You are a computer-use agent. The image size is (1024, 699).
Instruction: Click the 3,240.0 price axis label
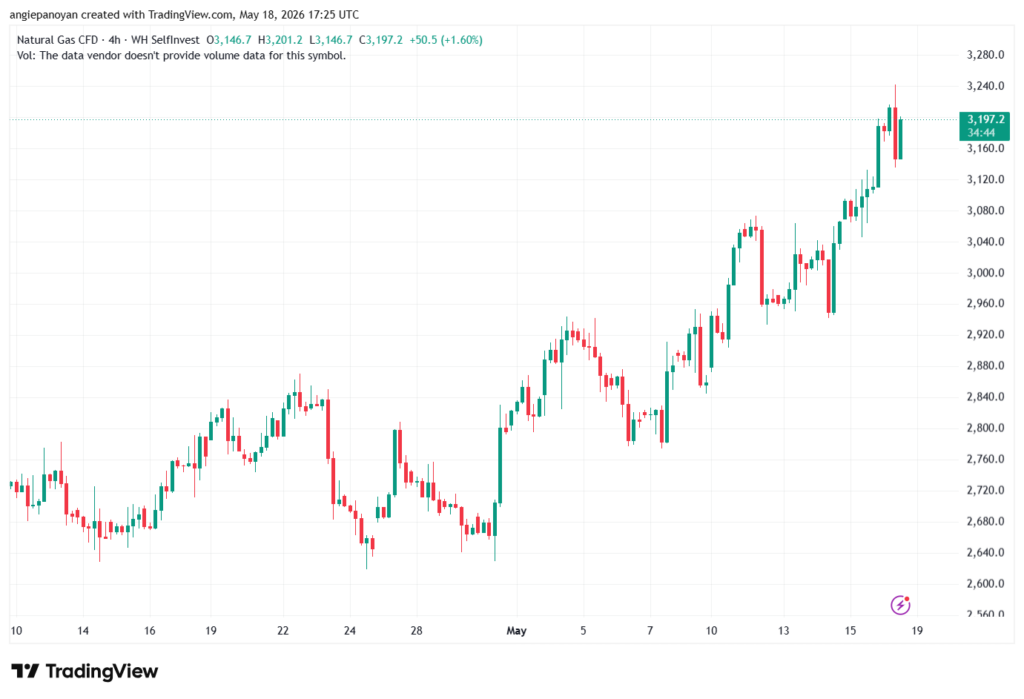[x=985, y=86]
